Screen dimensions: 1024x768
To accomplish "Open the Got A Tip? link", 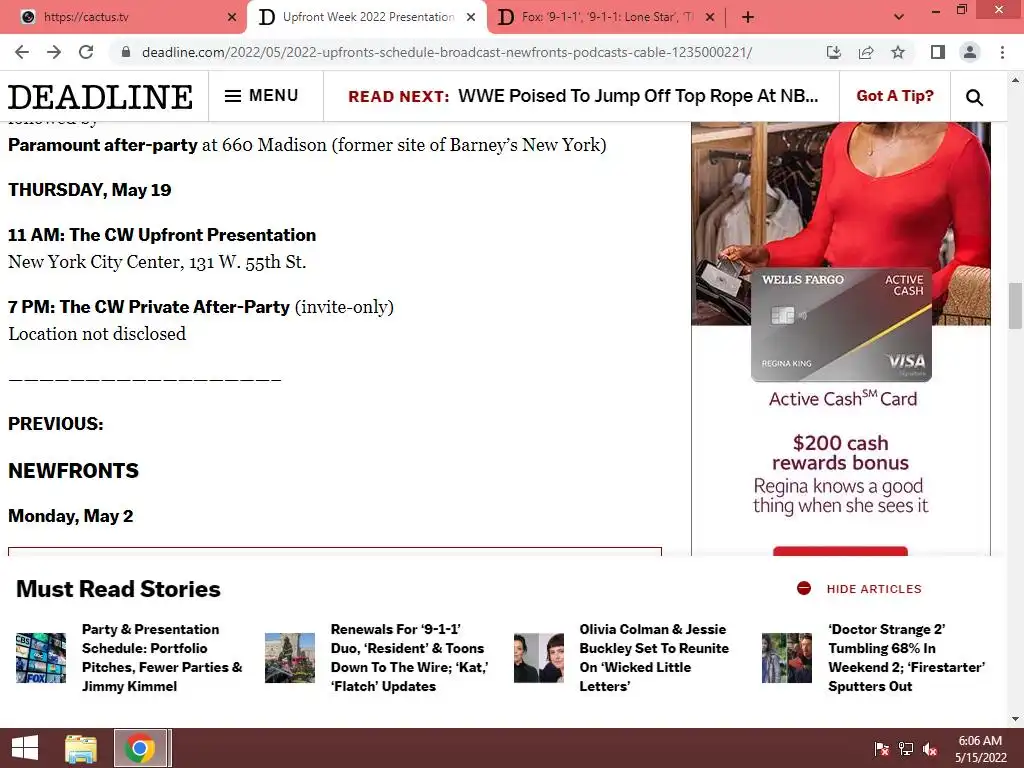I will [895, 96].
